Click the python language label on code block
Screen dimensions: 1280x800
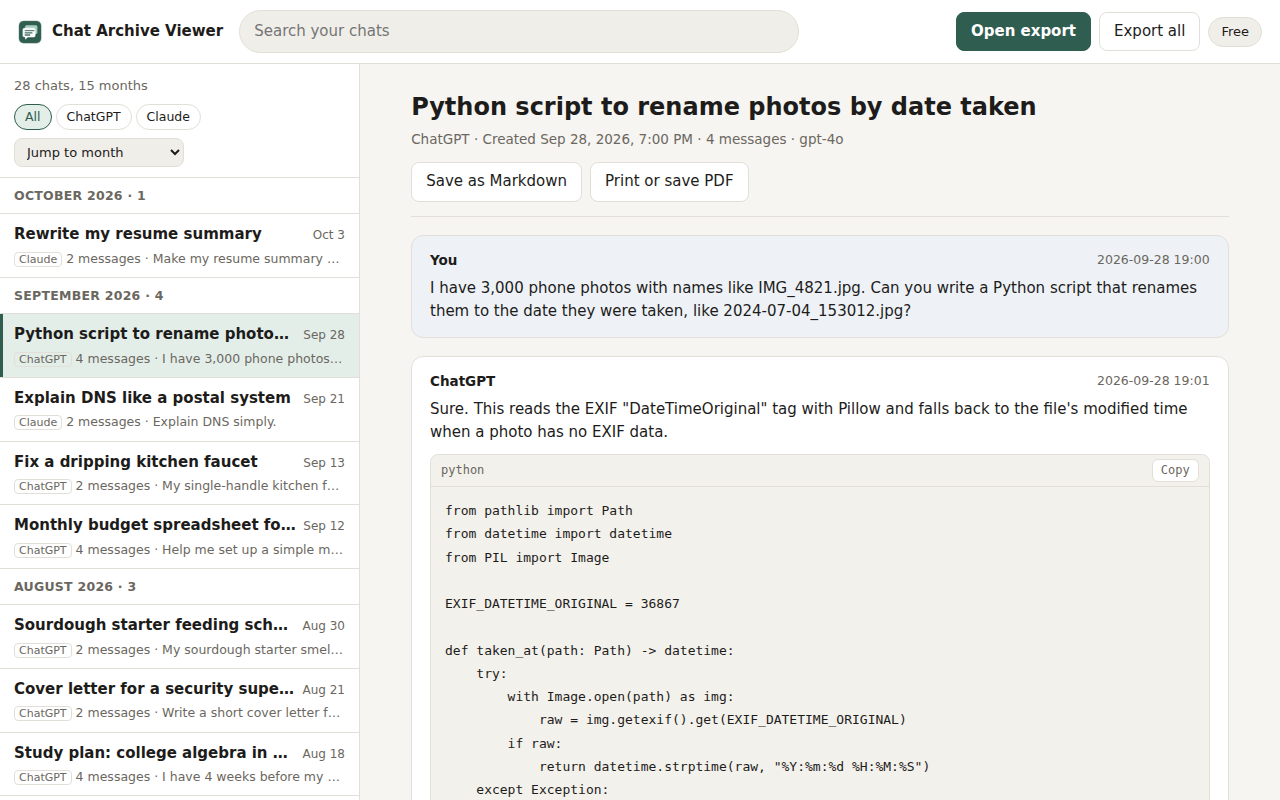point(463,470)
